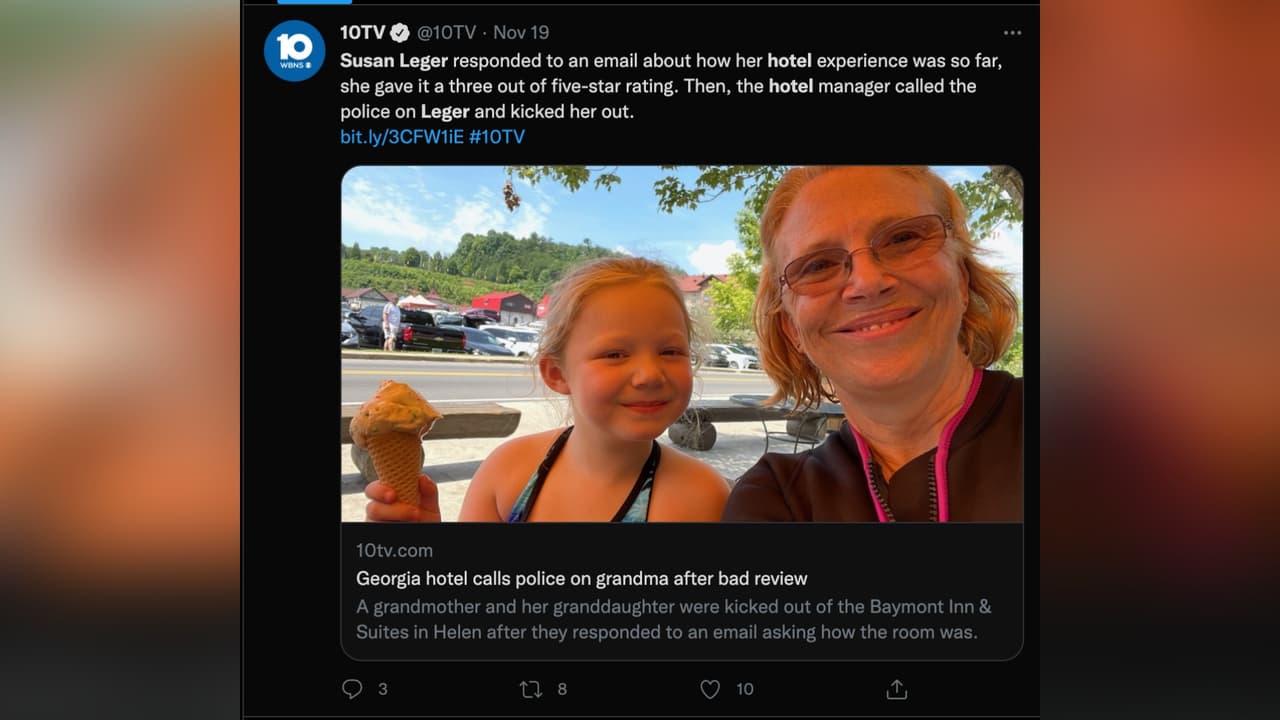Click the retweet count of 8
The width and height of the screenshot is (1280, 720).
[x=562, y=689]
